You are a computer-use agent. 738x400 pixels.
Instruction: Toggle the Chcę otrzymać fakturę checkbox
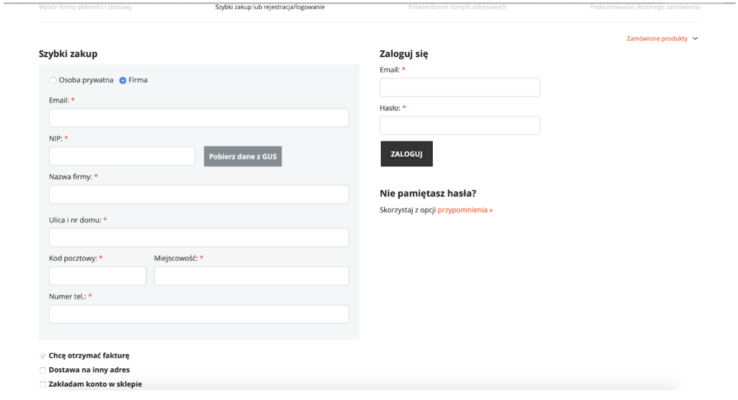tap(43, 355)
